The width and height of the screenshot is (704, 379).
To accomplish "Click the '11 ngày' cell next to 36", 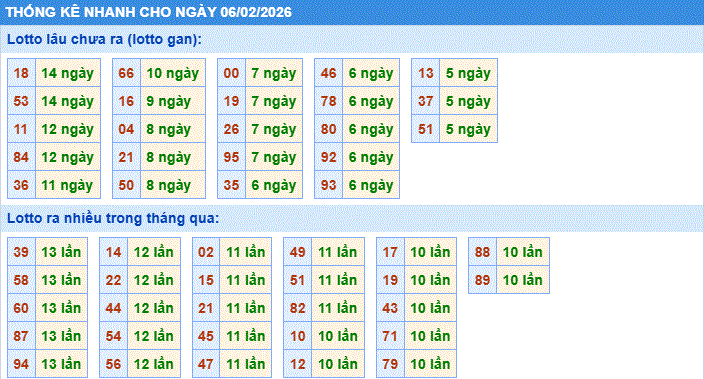I will tap(68, 185).
